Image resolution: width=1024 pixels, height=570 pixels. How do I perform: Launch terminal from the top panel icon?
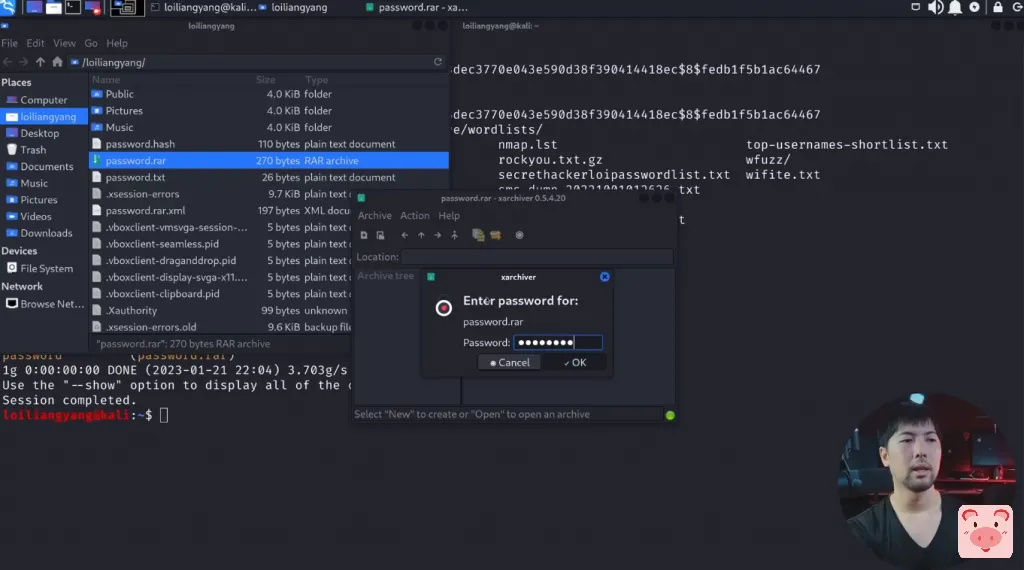[73, 7]
